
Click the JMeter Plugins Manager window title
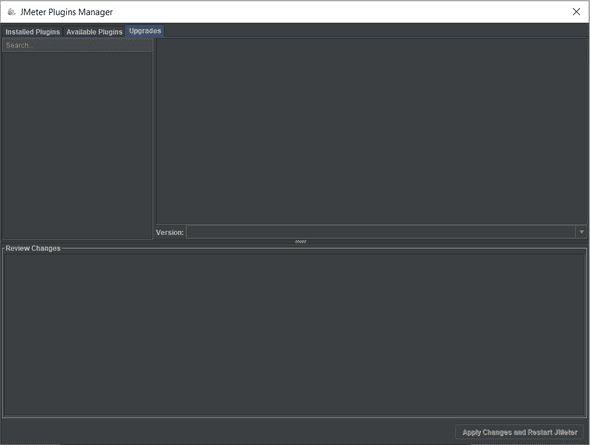pyautogui.click(x=66, y=12)
